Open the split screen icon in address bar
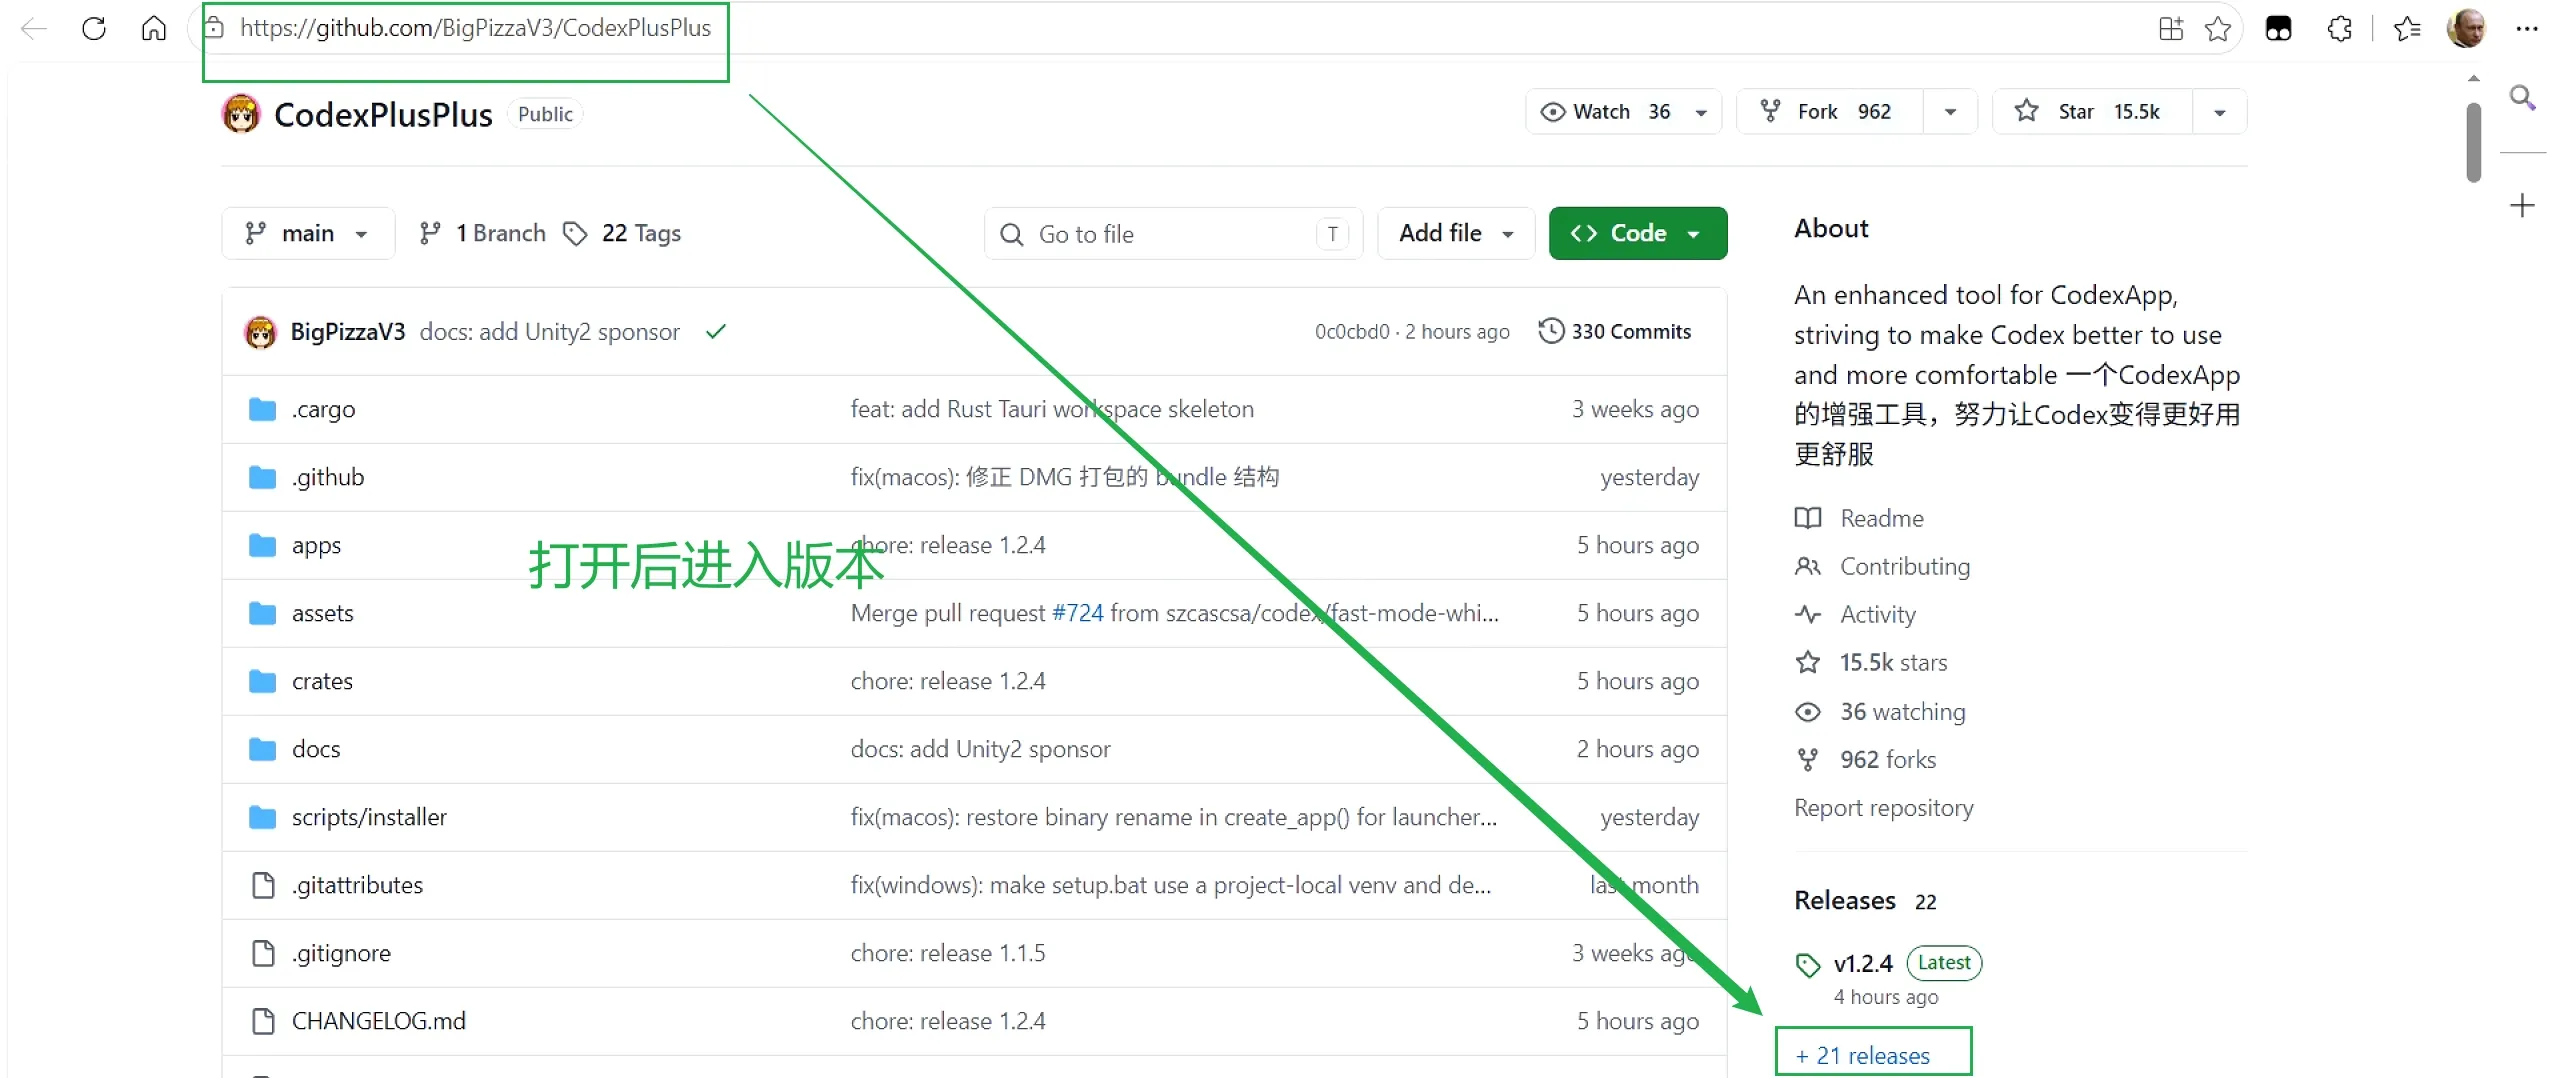2560x1078 pixels. pyautogui.click(x=2171, y=28)
